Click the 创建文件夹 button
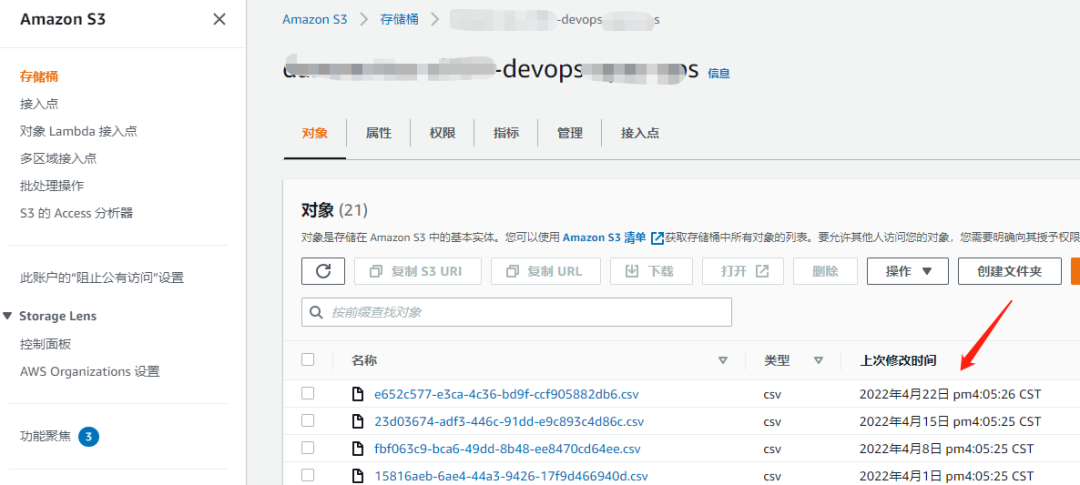1080x485 pixels. pyautogui.click(x=1009, y=271)
